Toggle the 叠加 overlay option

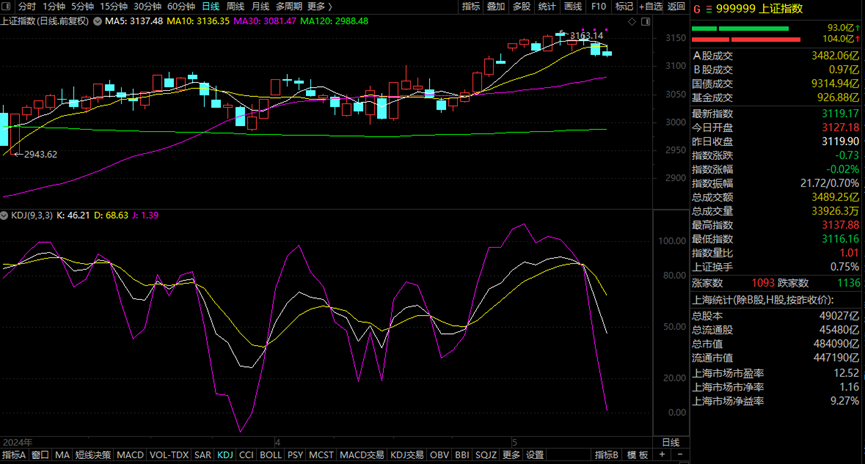coord(496,6)
